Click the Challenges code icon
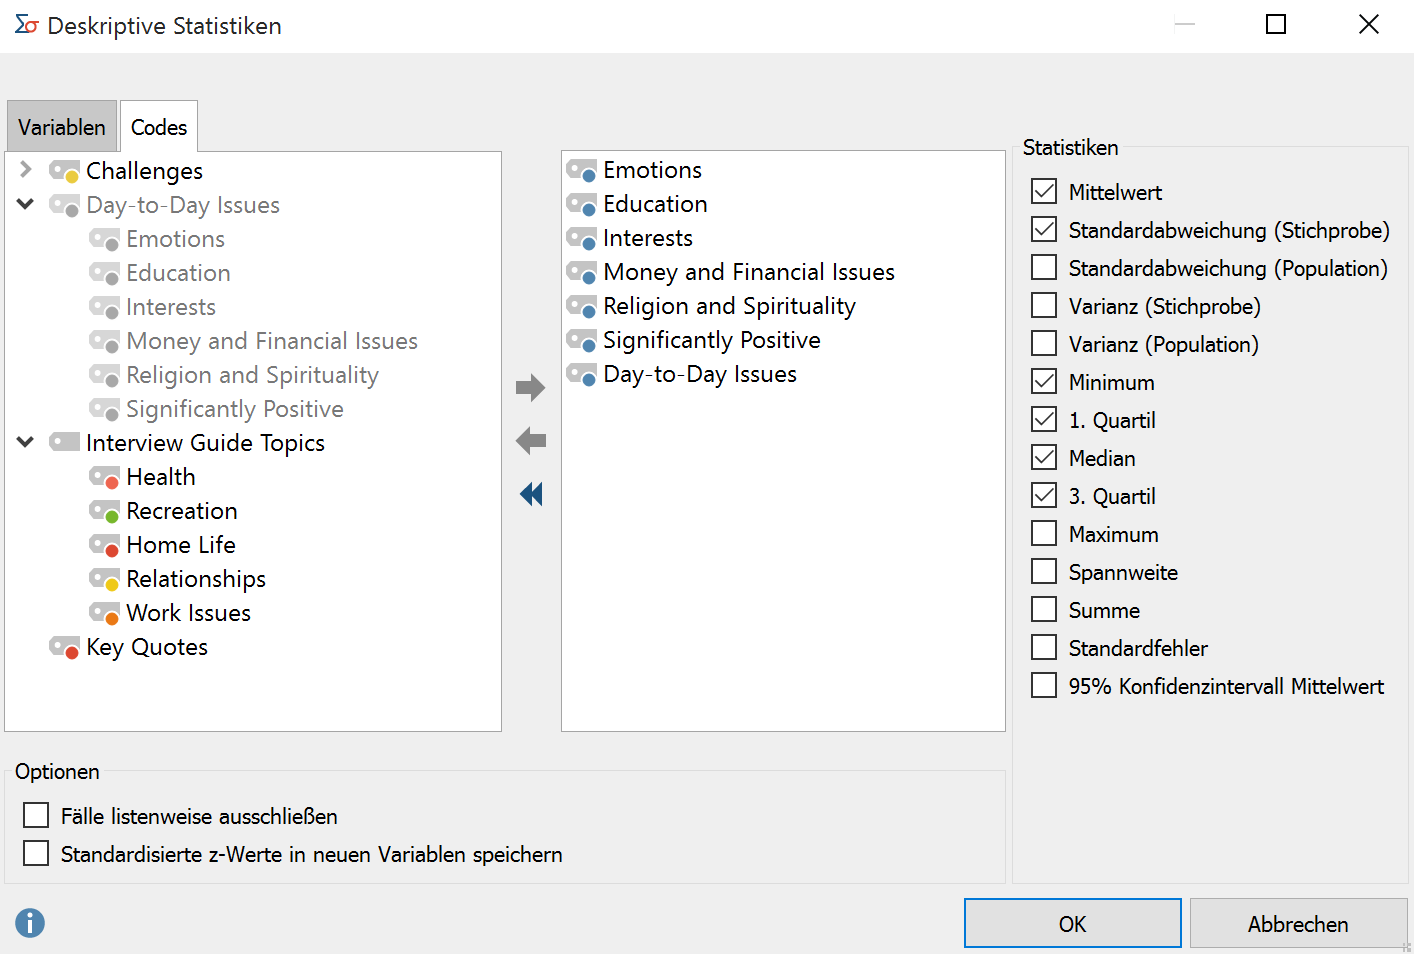The width and height of the screenshot is (1414, 954). coord(64,171)
